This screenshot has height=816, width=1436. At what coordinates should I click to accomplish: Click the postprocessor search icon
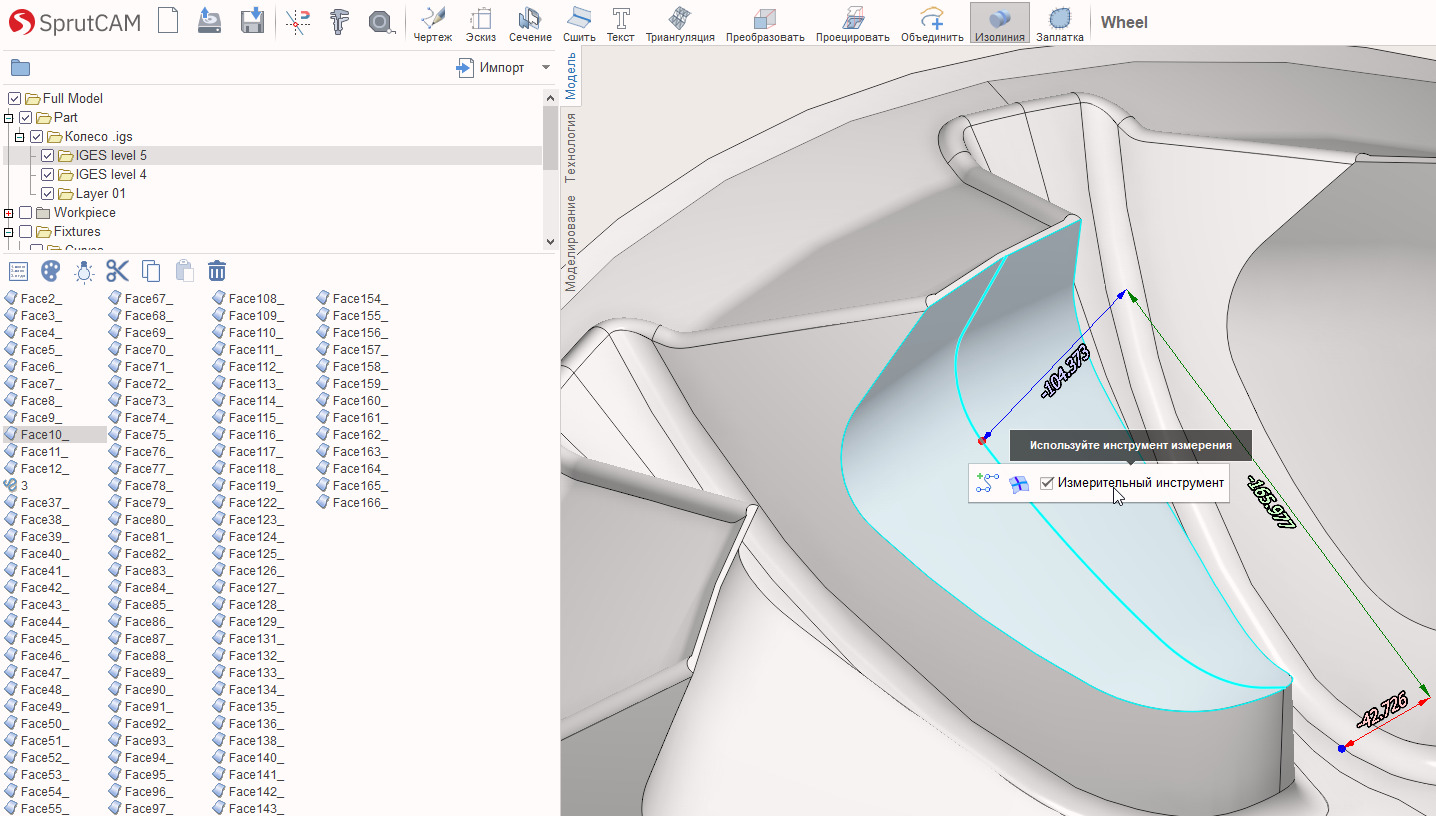tap(381, 21)
